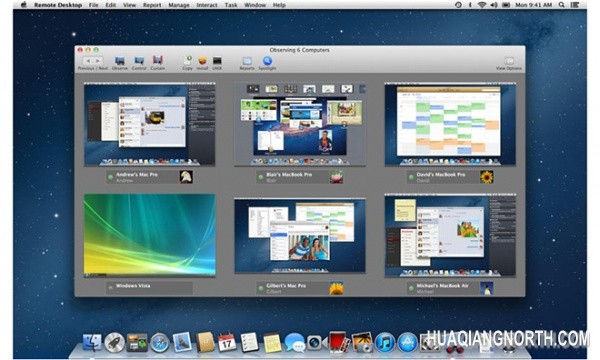The image size is (600, 360).
Task: Open the Report menu
Action: coord(152,5)
